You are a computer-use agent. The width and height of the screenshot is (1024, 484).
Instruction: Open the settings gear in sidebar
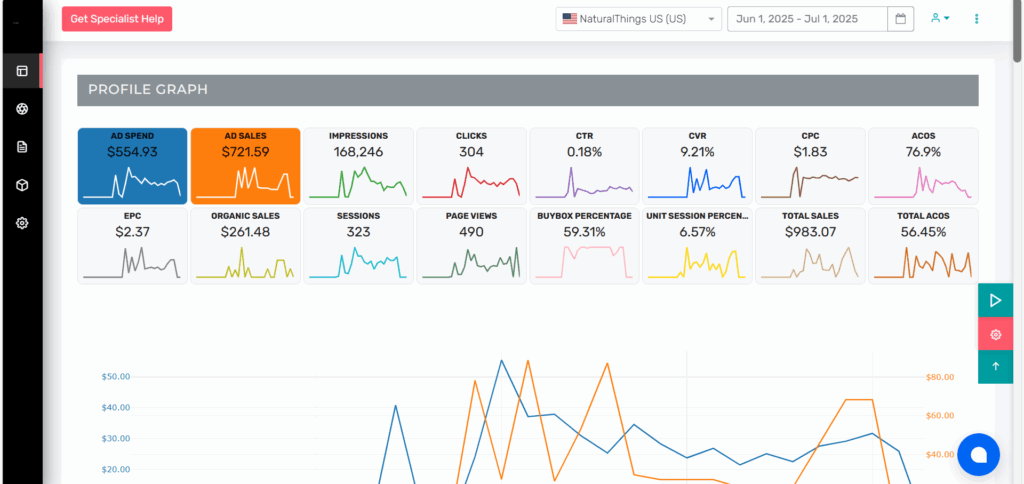[x=22, y=223]
